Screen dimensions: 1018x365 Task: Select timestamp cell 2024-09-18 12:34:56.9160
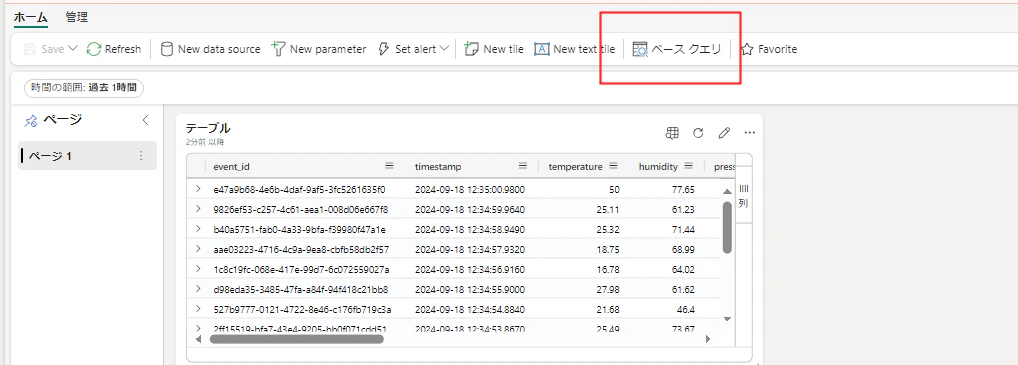pyautogui.click(x=469, y=269)
